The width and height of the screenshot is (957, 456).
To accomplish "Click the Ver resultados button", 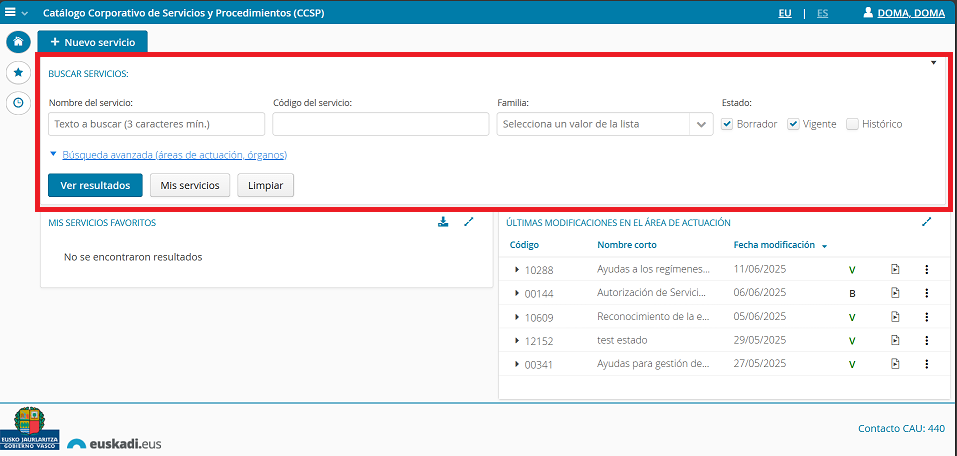I will (95, 186).
